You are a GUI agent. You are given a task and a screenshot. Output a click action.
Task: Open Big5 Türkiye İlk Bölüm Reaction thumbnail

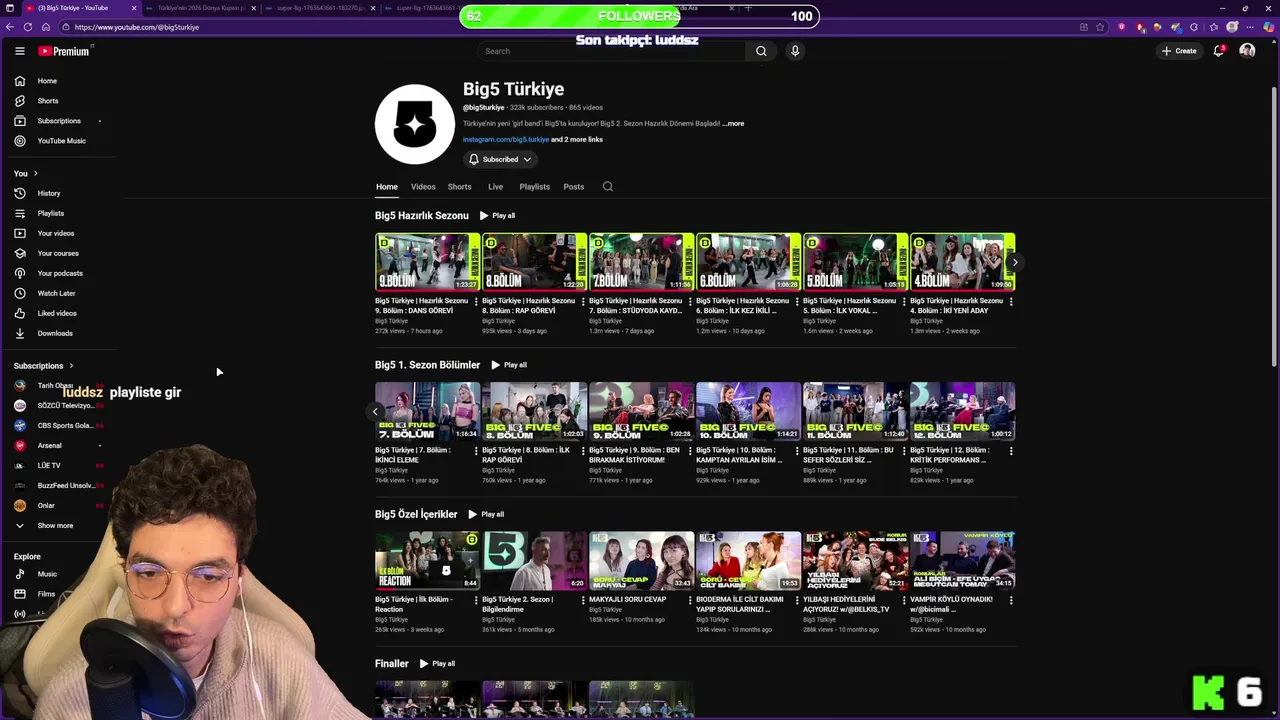pos(427,560)
